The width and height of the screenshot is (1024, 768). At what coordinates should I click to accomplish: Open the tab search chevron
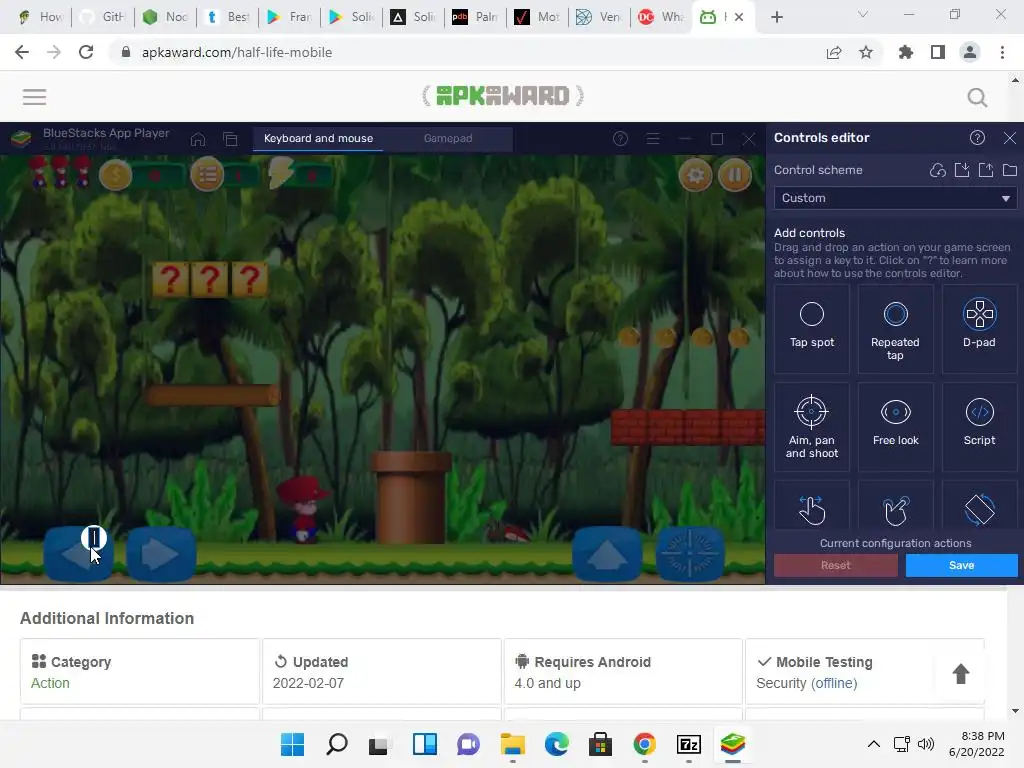863,14
